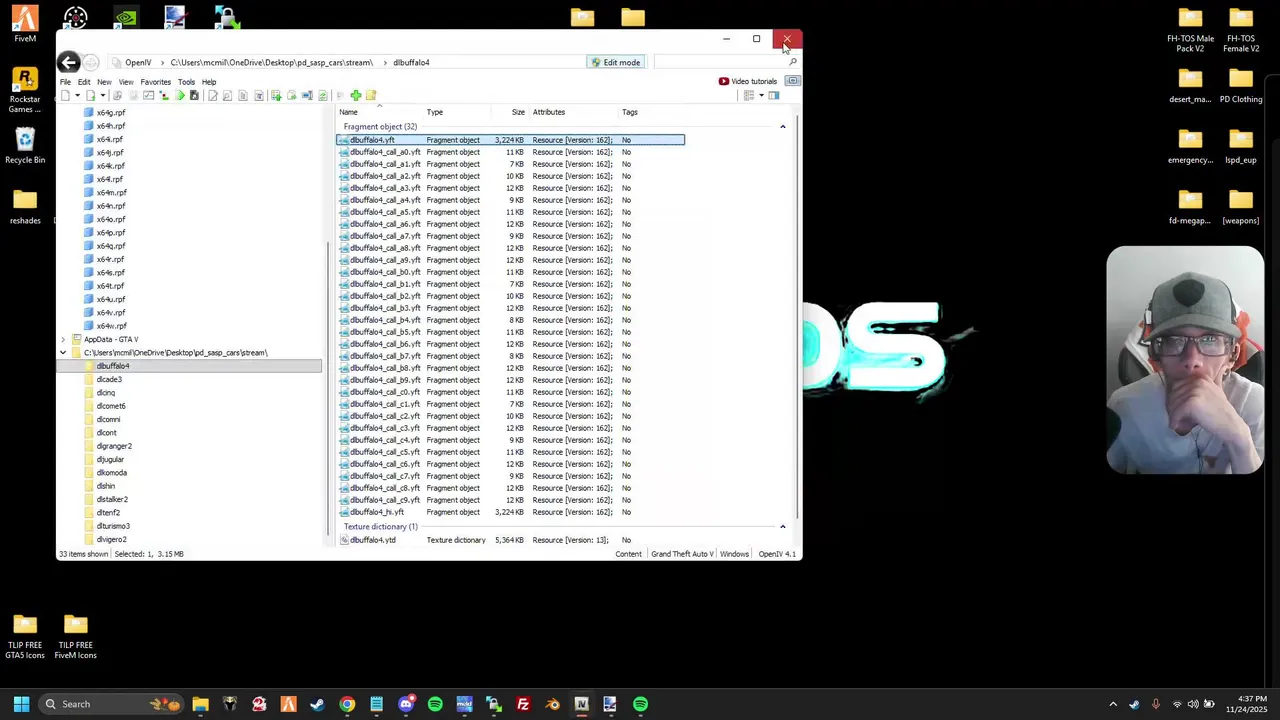This screenshot has width=1280, height=720.
Task: Click the dlbuffalo4 breadcrumb segment
Action: point(411,62)
